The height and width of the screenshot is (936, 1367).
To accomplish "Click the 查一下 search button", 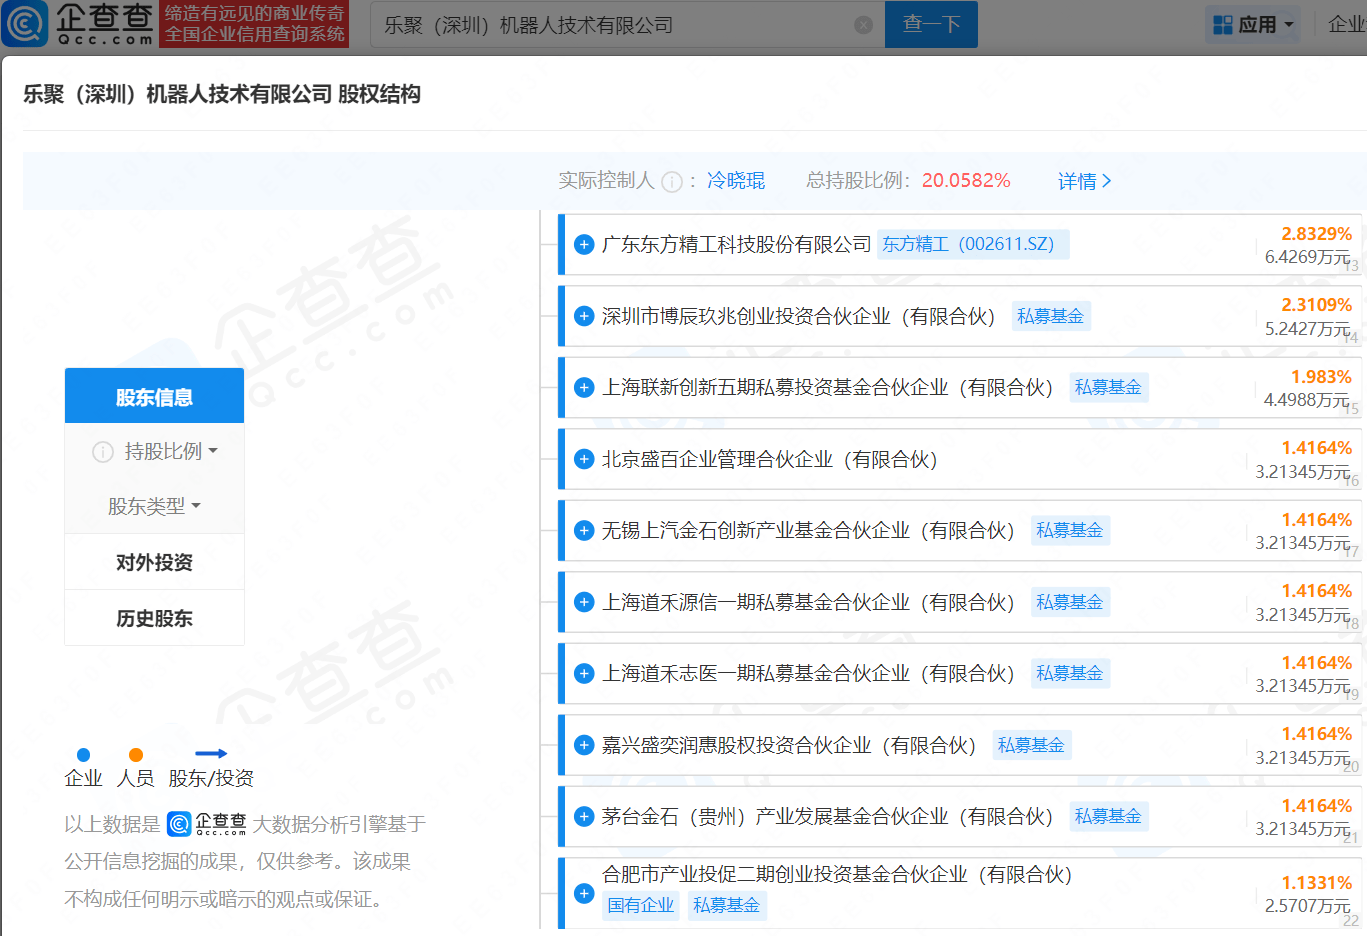I will 931,25.
